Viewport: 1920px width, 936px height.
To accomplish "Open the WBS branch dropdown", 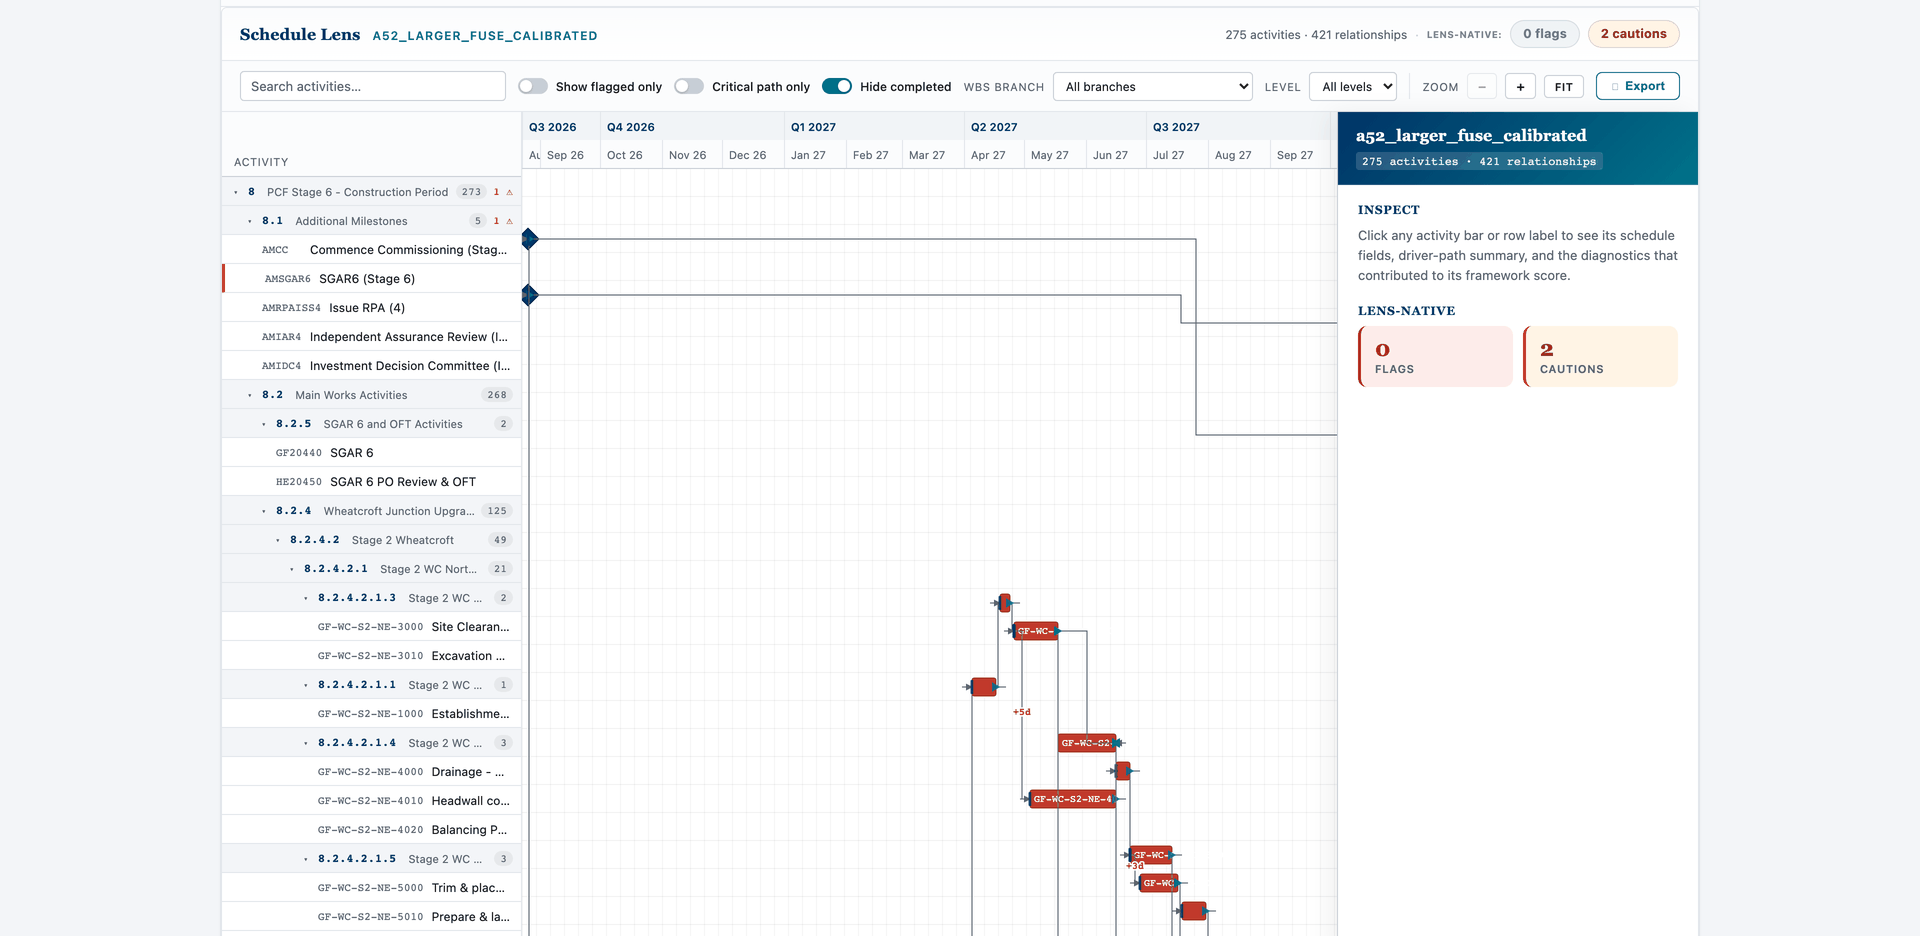I will tap(1152, 86).
